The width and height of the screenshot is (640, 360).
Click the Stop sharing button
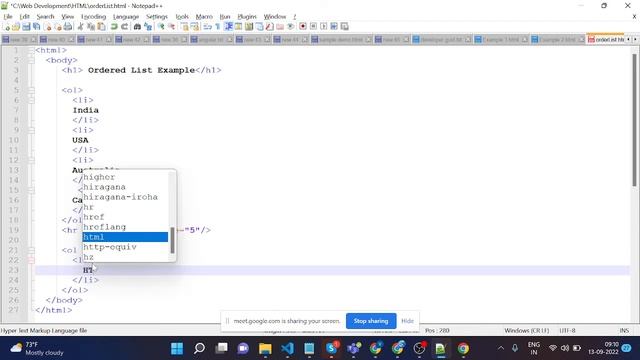[x=371, y=321]
